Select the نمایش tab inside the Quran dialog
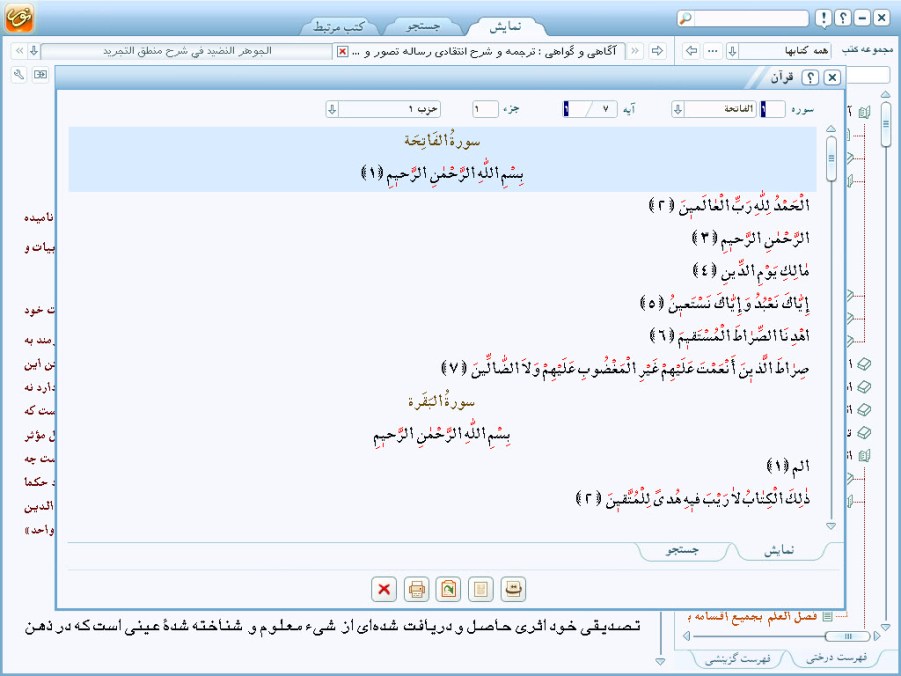901x676 pixels. [779, 550]
